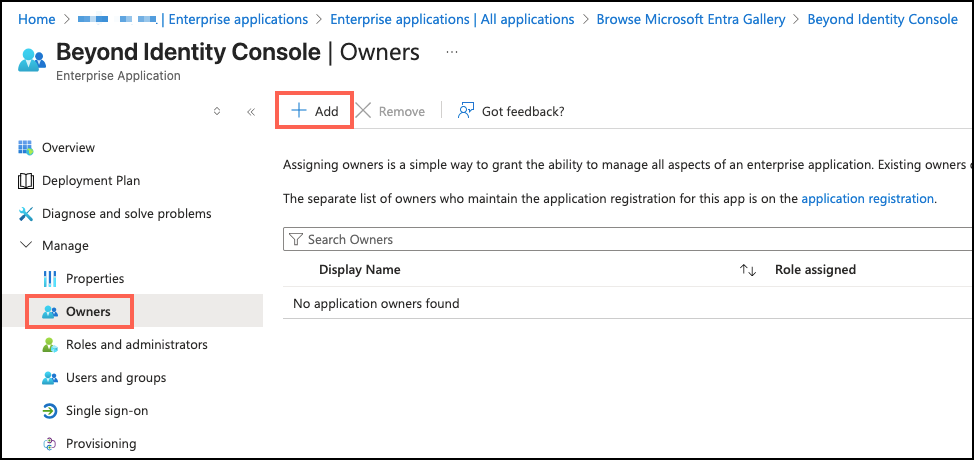This screenshot has width=974, height=460.
Task: Click the Properties bars icon
Action: pos(50,279)
